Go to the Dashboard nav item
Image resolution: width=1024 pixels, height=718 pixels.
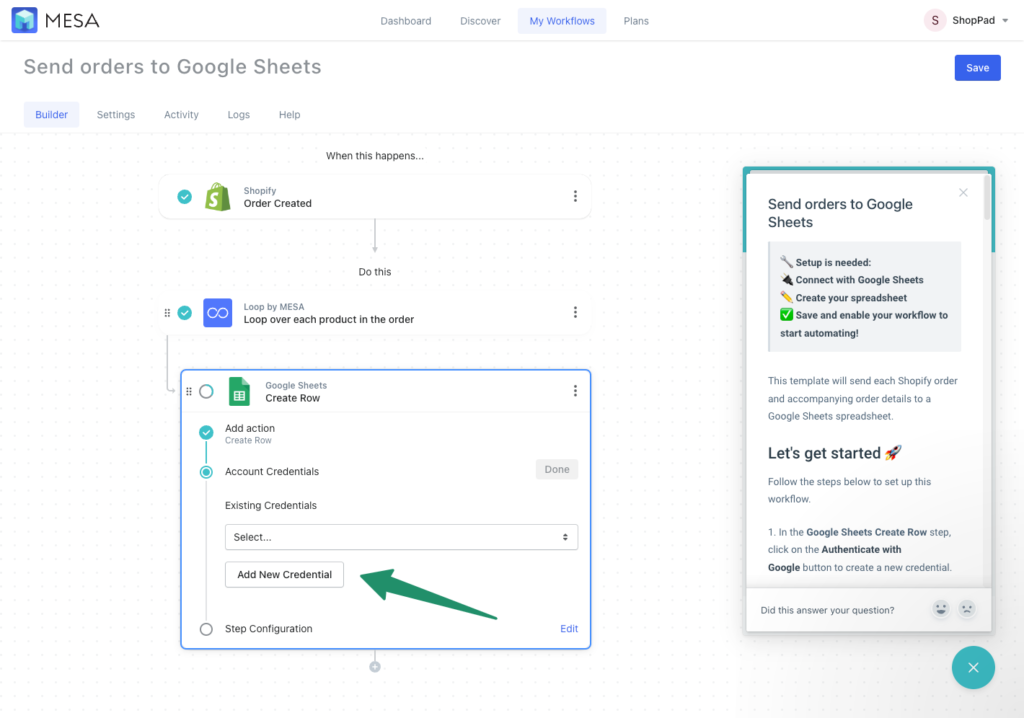(x=406, y=21)
